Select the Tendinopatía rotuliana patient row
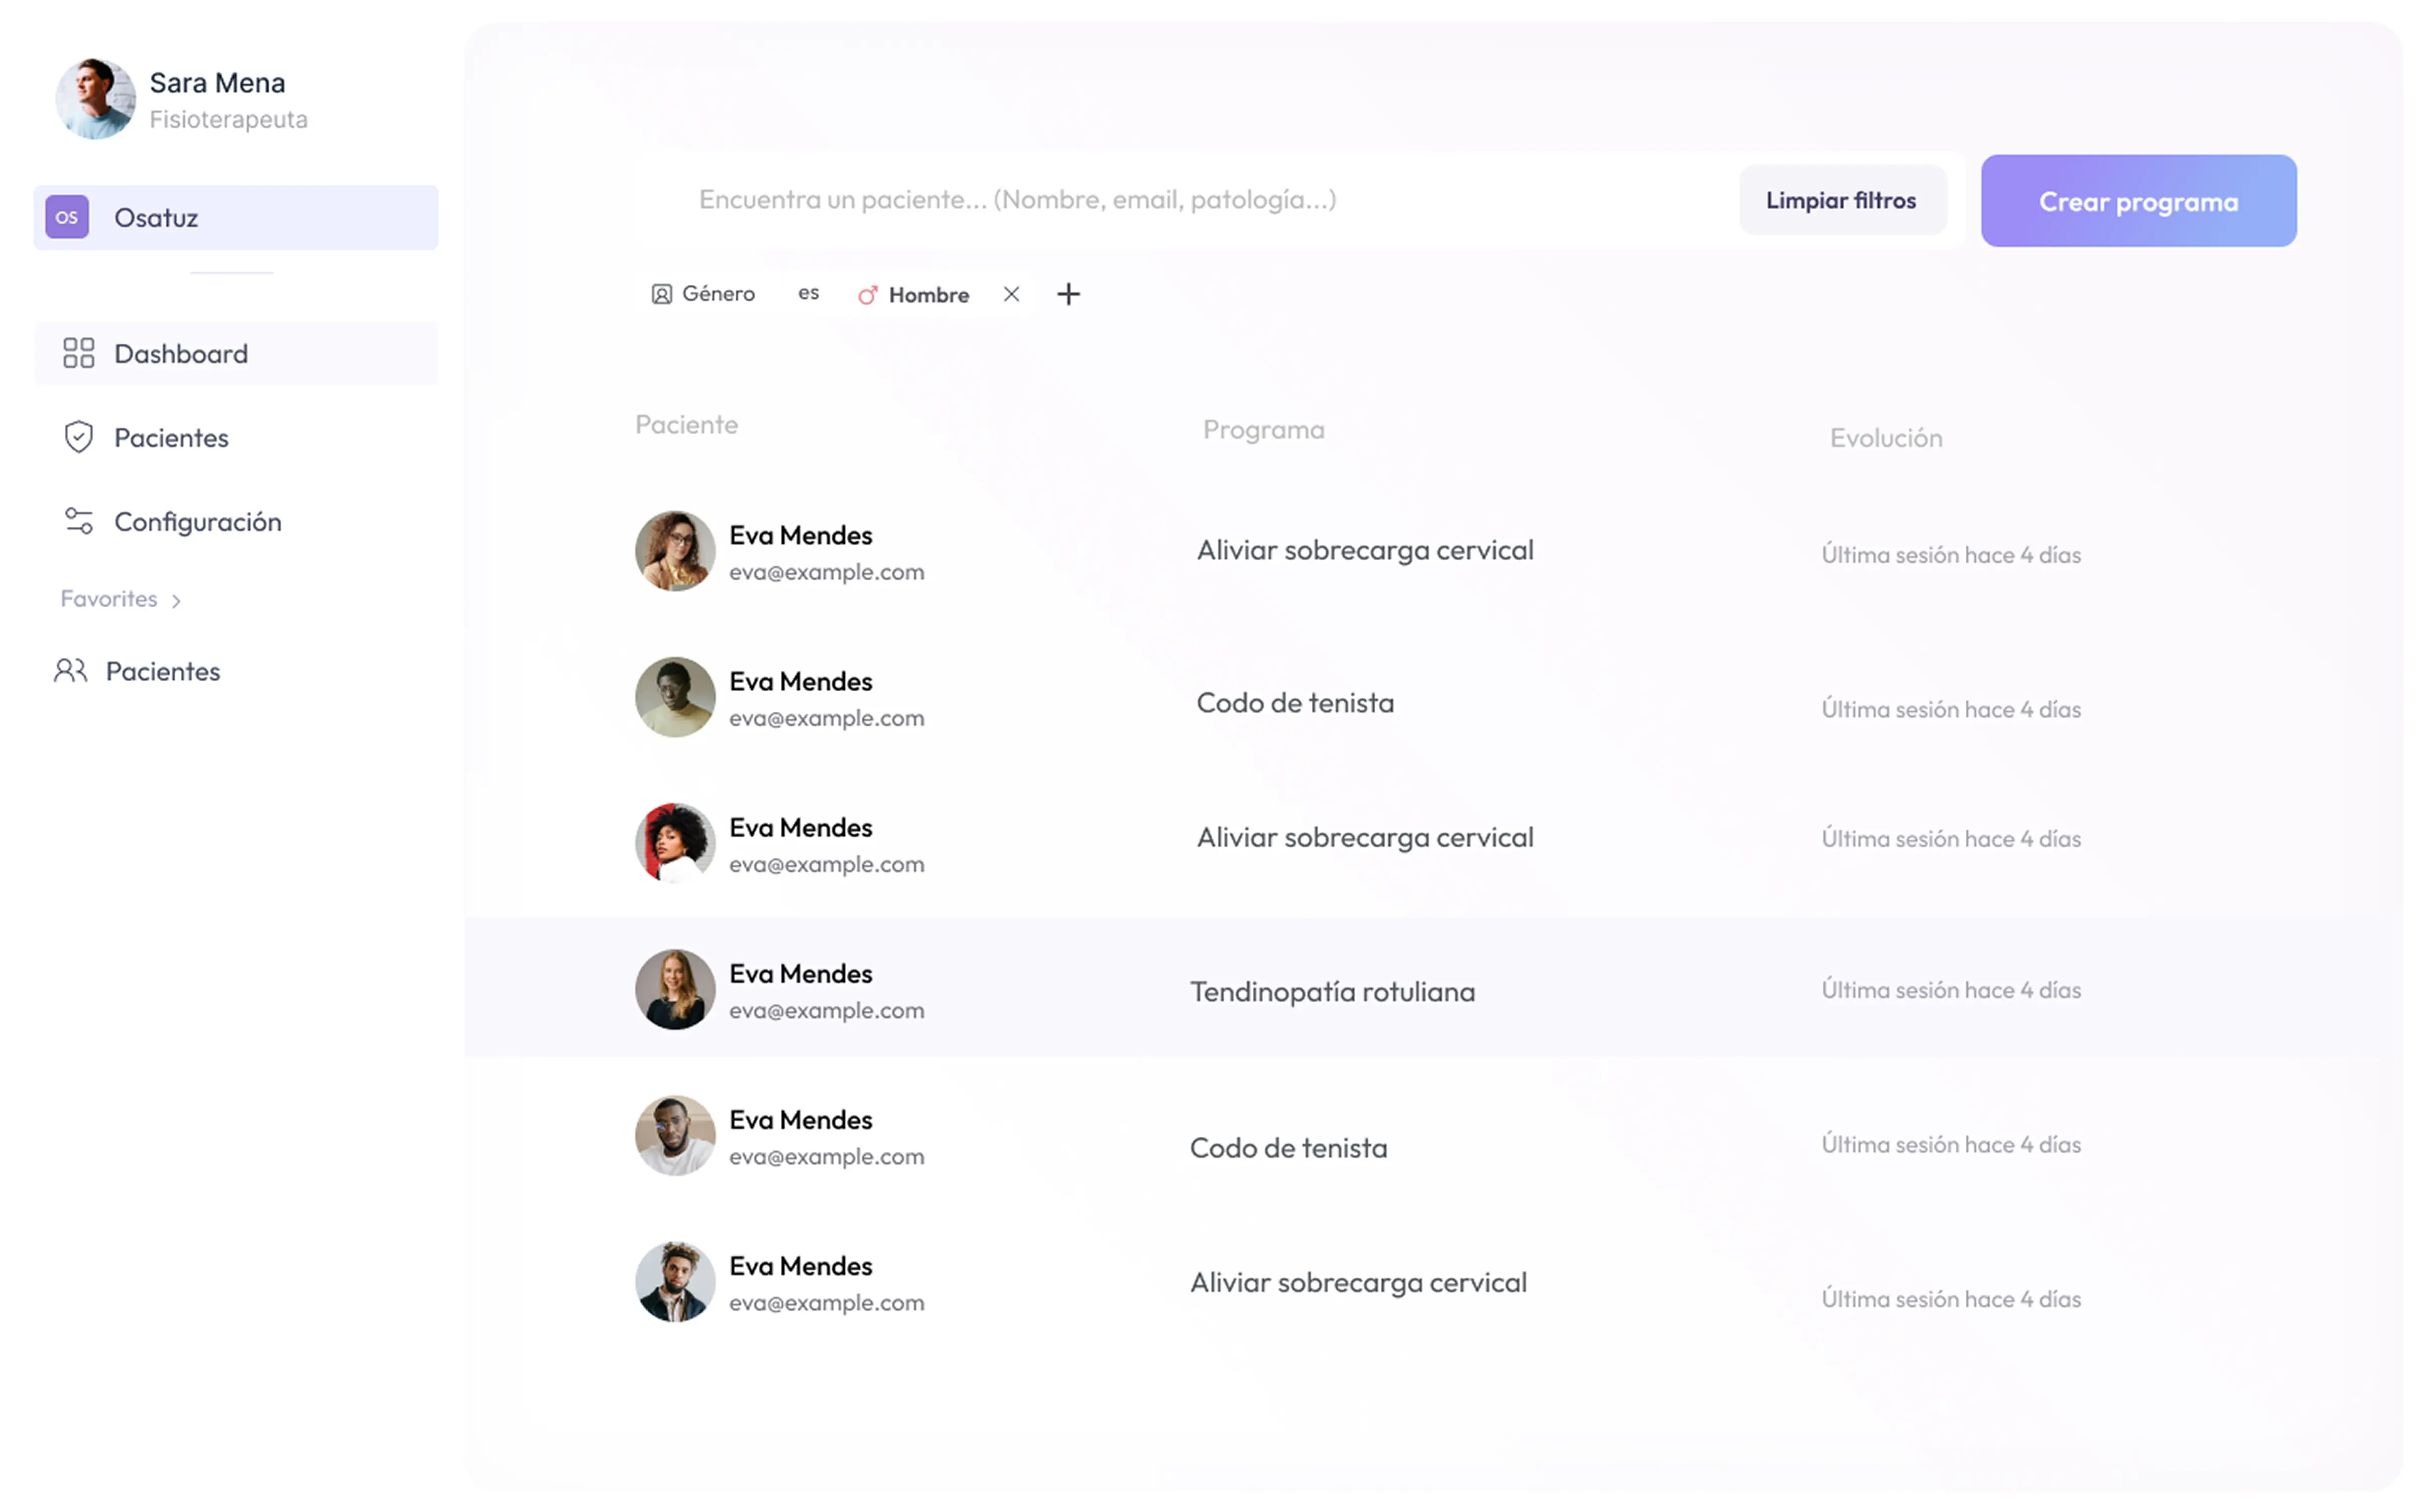The image size is (2420, 1512). [x=1331, y=991]
